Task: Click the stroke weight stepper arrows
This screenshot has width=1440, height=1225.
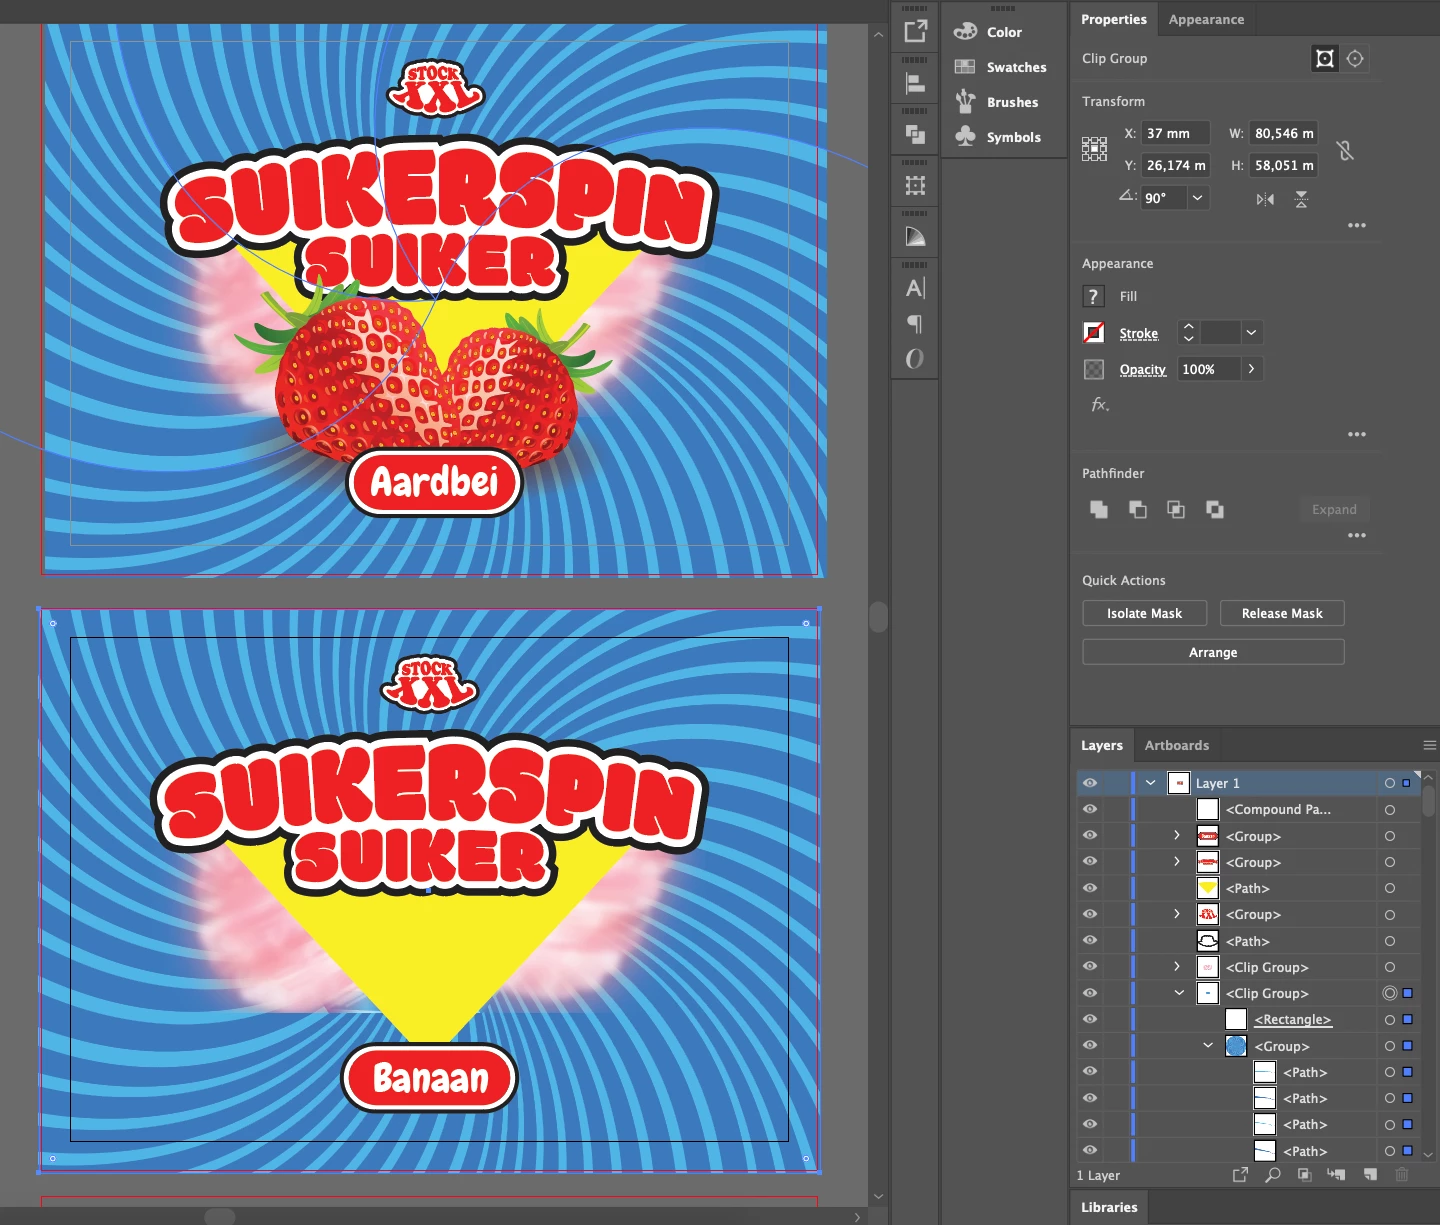Action: (1188, 332)
